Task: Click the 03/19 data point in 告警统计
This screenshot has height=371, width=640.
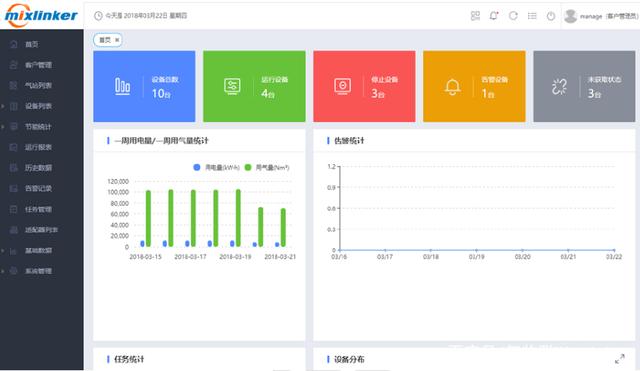Action: [476, 250]
